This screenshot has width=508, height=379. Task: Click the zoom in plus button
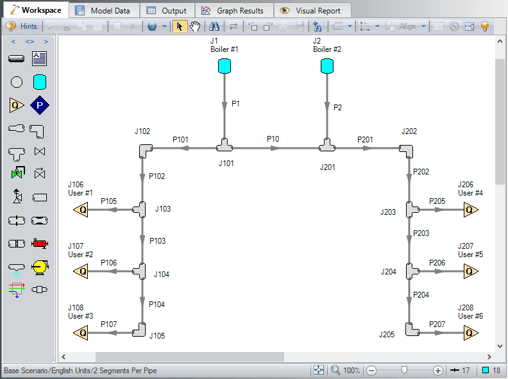pos(438,370)
